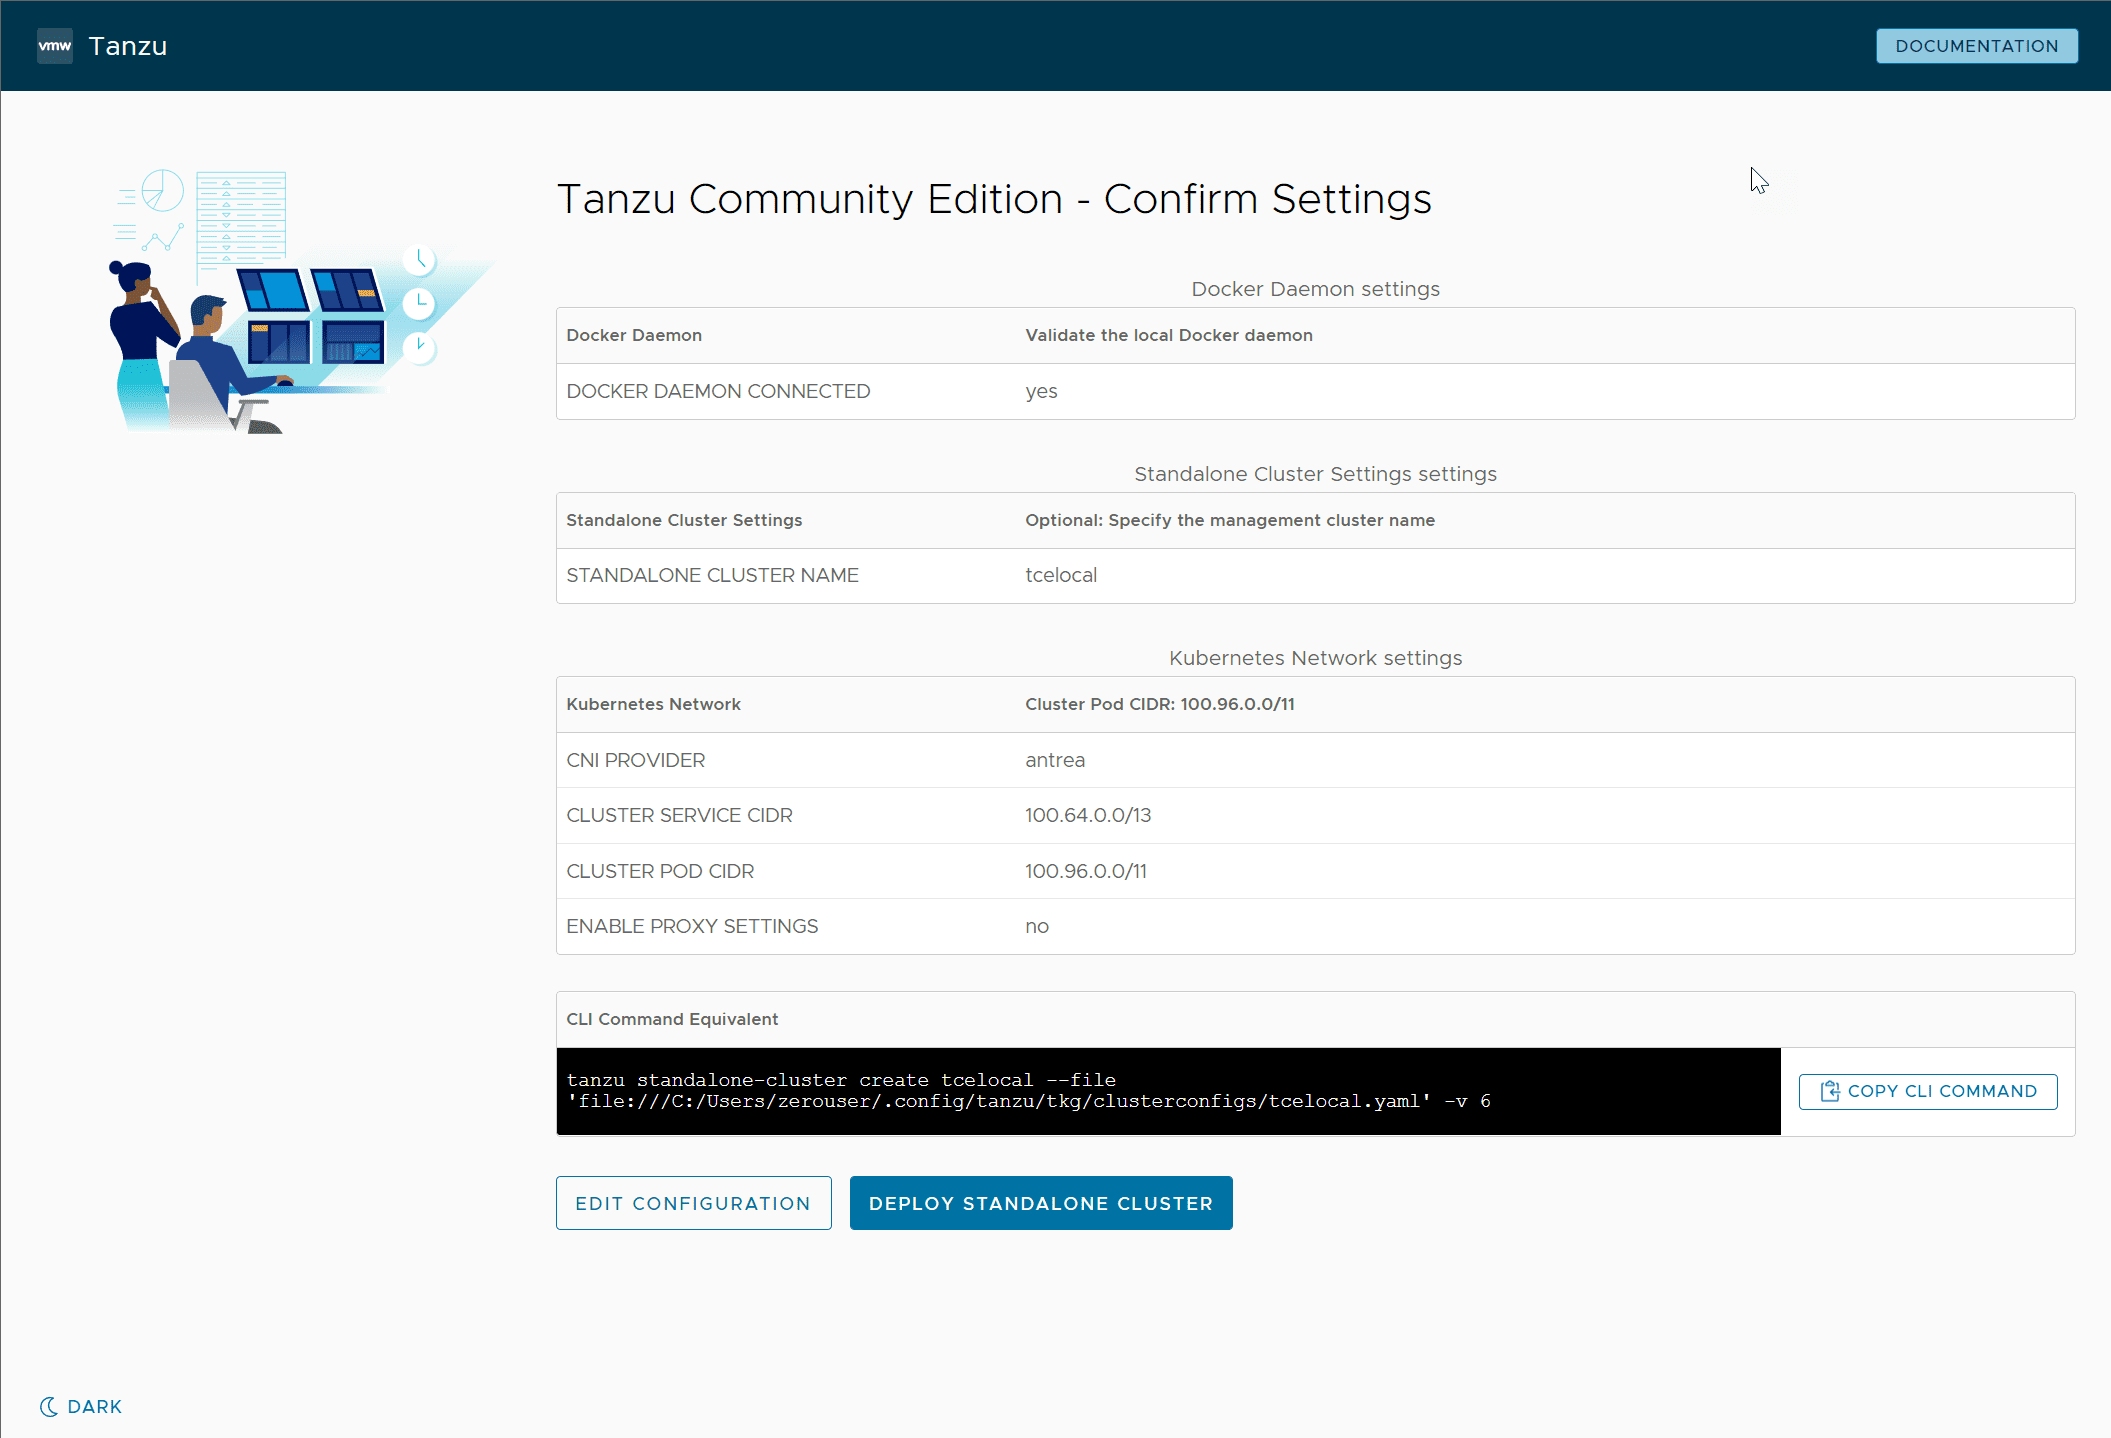Click the Enable Proxy Settings row
The width and height of the screenshot is (2111, 1438).
pos(1314,926)
